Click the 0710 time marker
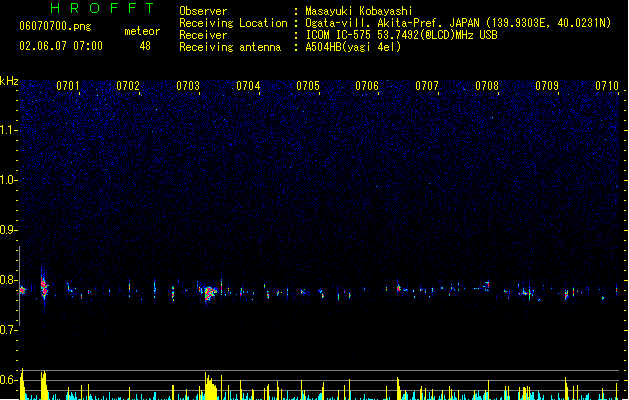 (x=607, y=86)
